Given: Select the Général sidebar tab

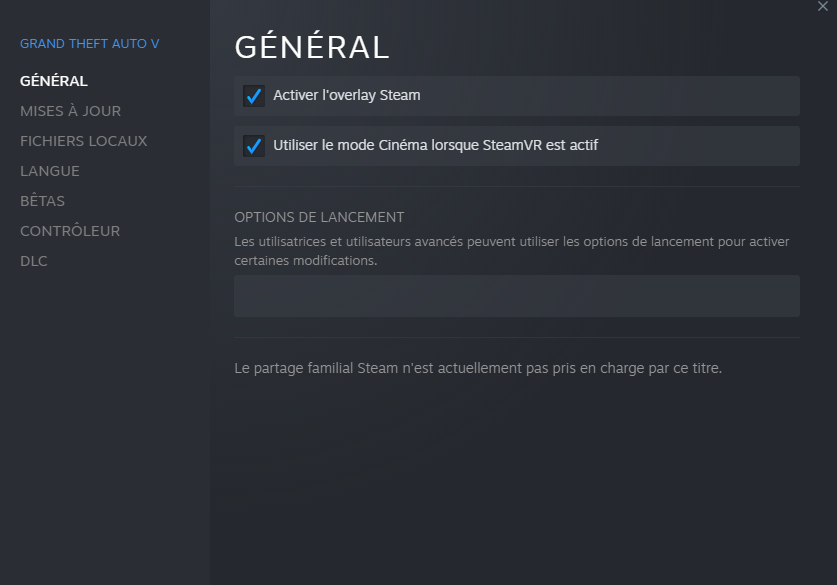Looking at the screenshot, I should coord(54,81).
